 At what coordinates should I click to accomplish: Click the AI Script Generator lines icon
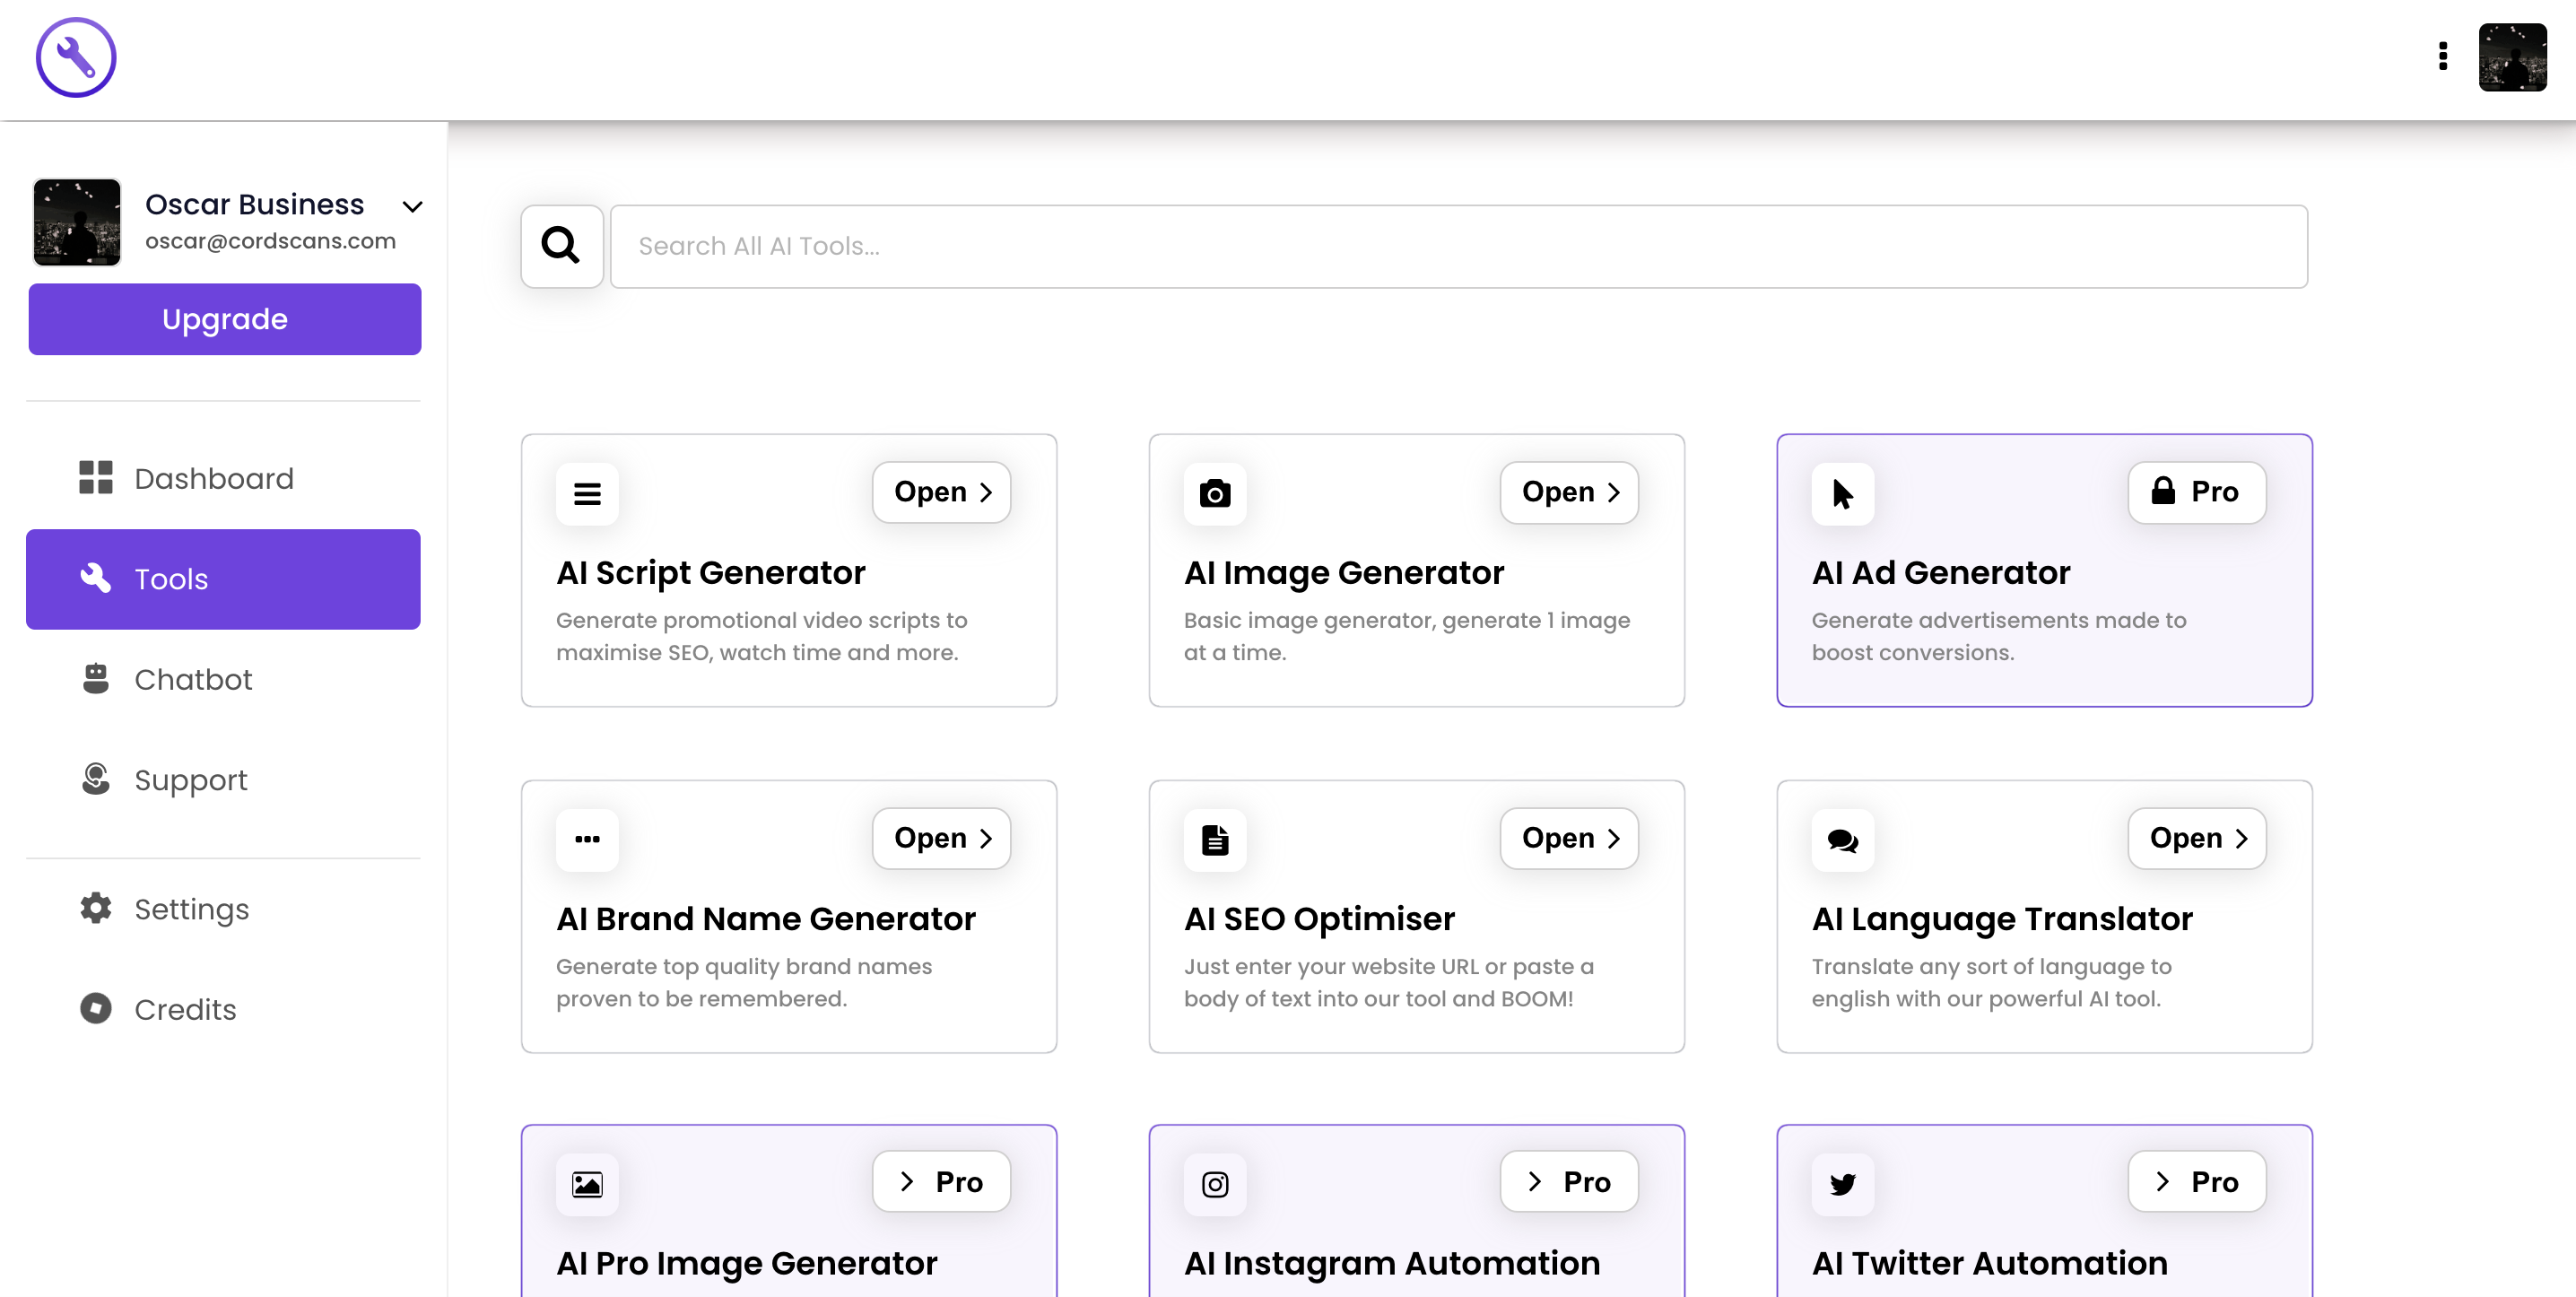tap(587, 493)
